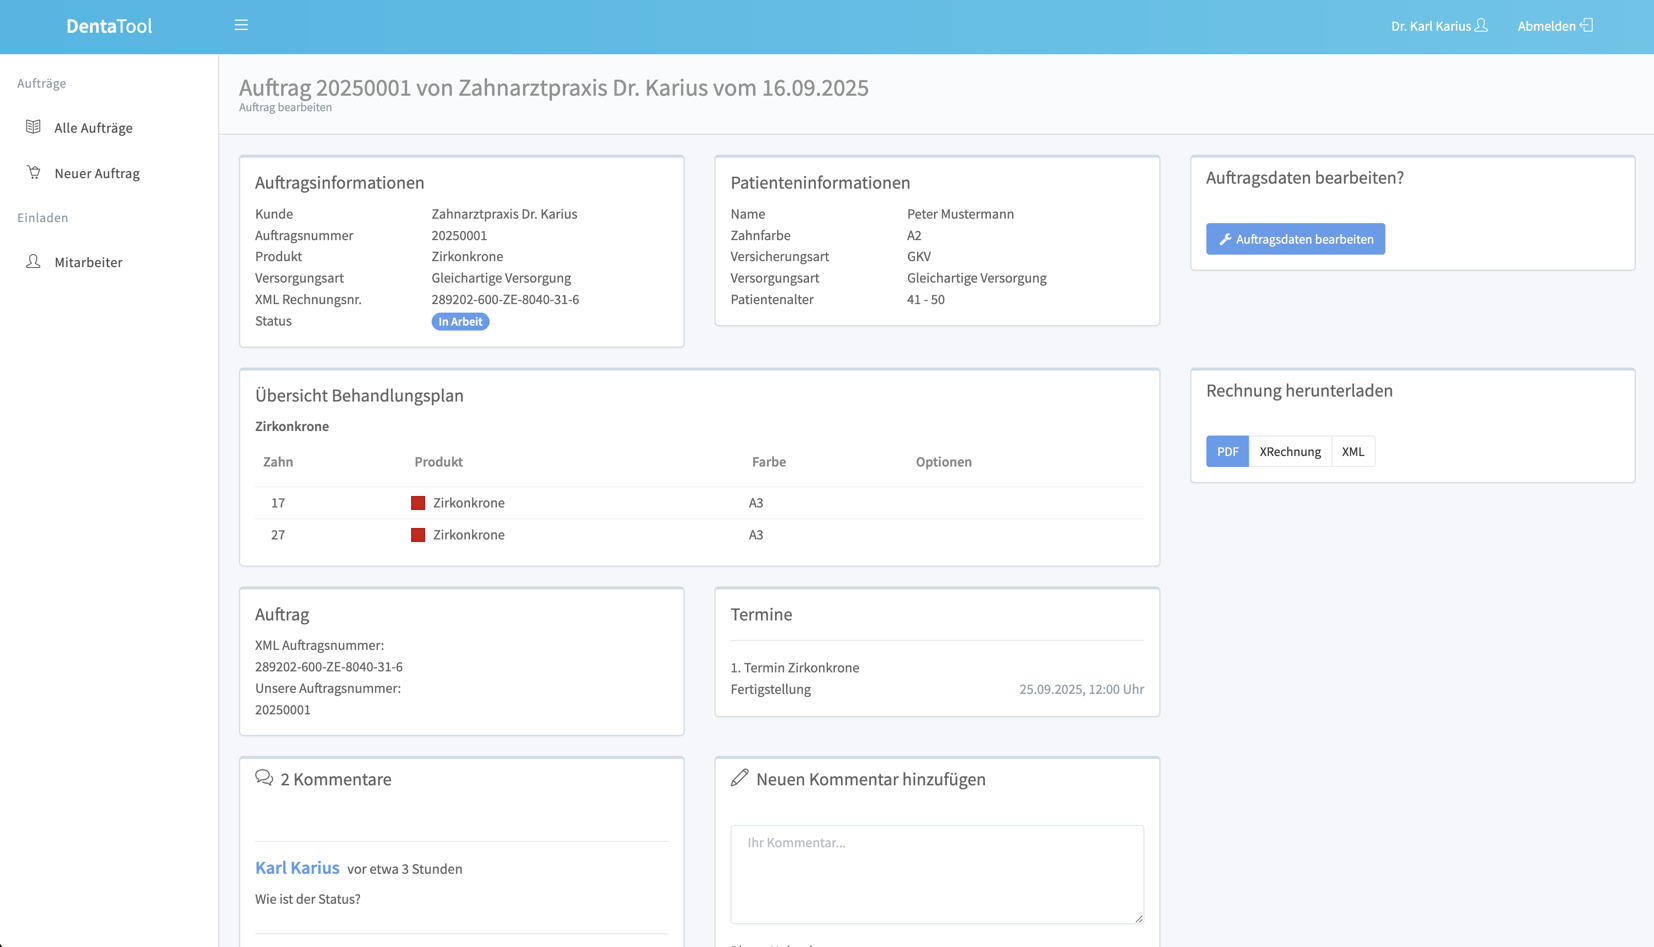Go to Mitarbeiter in the sidebar
Screen dimensions: 1654x947
point(88,262)
